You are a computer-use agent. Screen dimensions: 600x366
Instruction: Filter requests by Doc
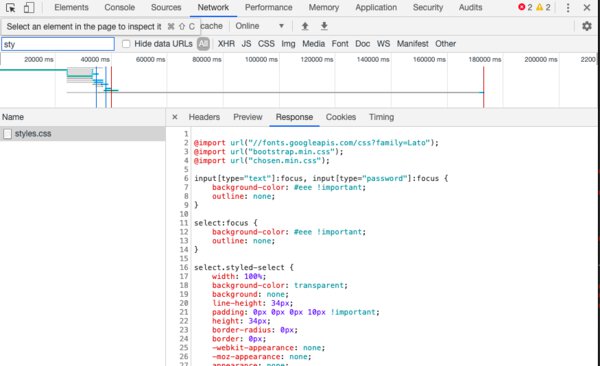[362, 44]
